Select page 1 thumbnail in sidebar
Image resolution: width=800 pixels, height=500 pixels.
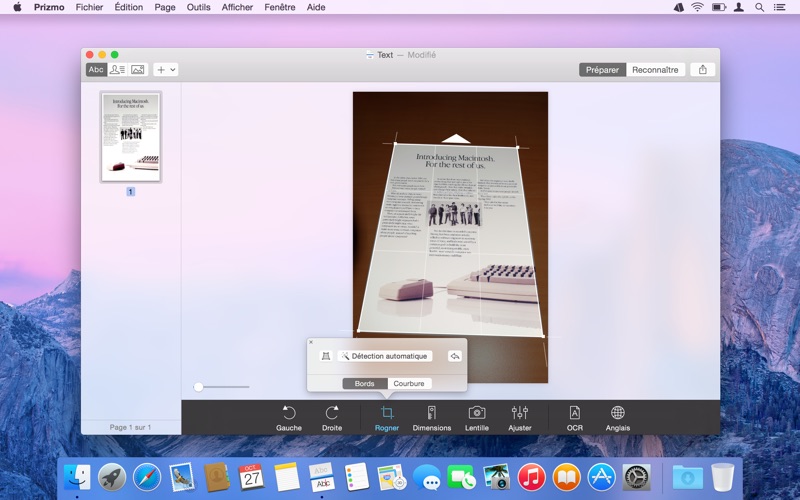coord(131,137)
